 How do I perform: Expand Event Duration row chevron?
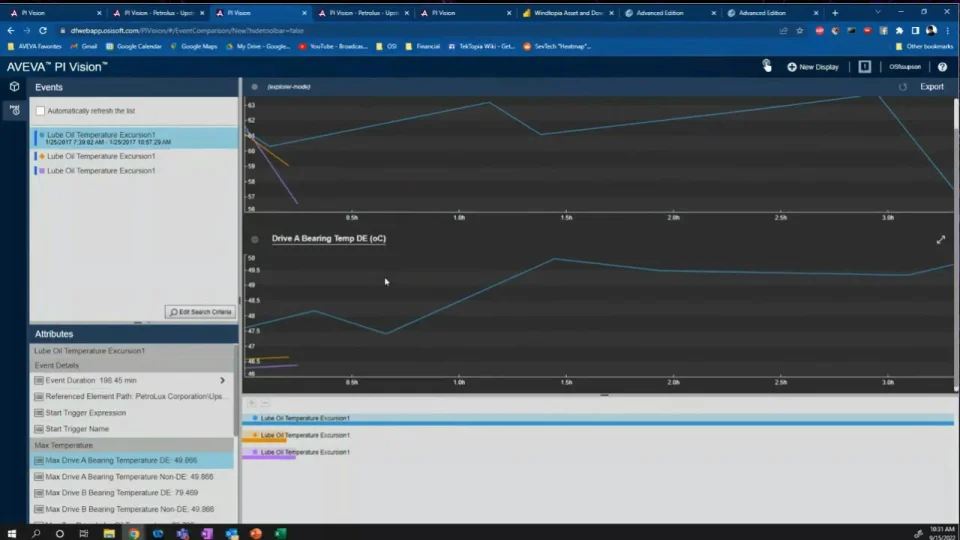point(222,380)
